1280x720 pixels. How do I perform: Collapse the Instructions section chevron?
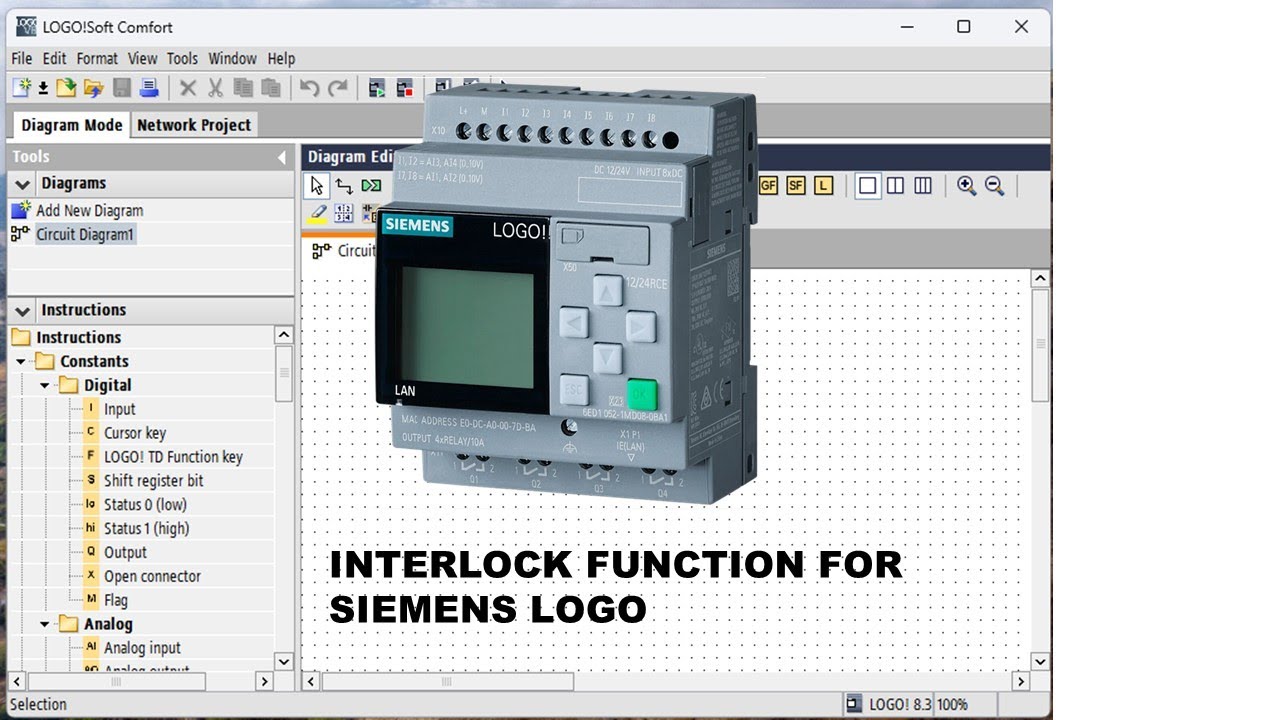(22, 311)
